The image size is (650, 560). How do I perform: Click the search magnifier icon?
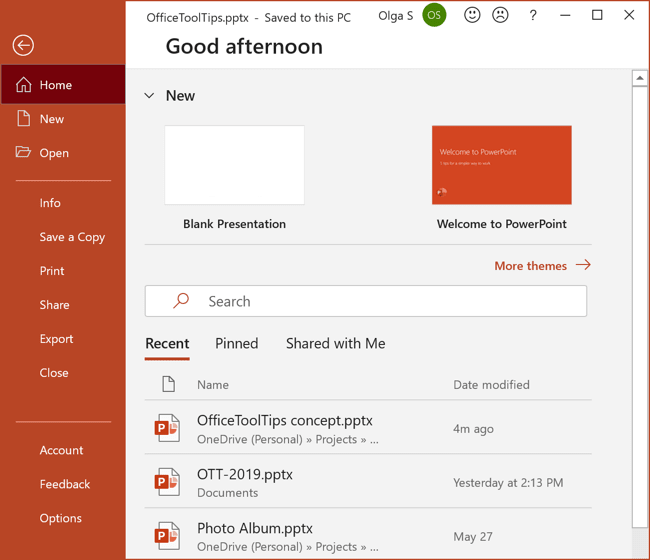181,301
